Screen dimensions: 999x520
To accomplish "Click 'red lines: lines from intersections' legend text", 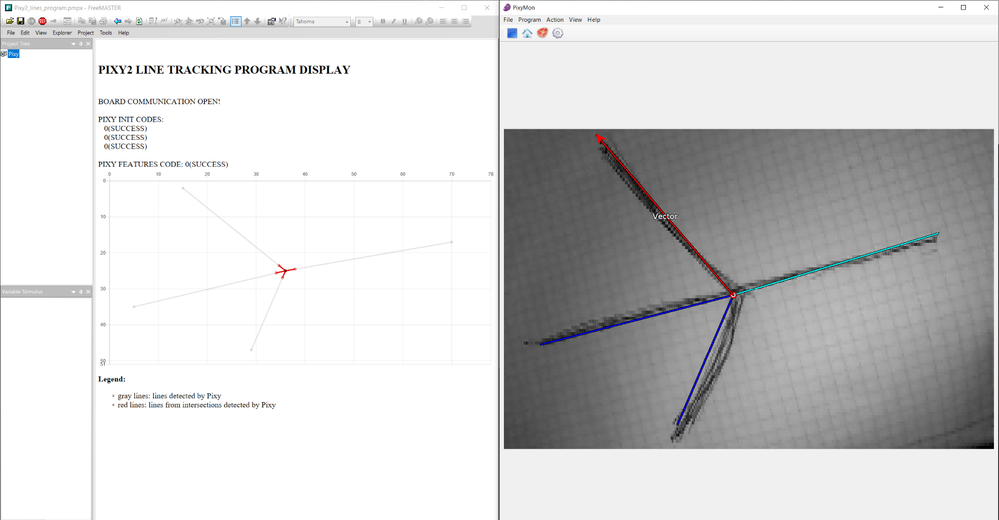I will click(x=197, y=405).
